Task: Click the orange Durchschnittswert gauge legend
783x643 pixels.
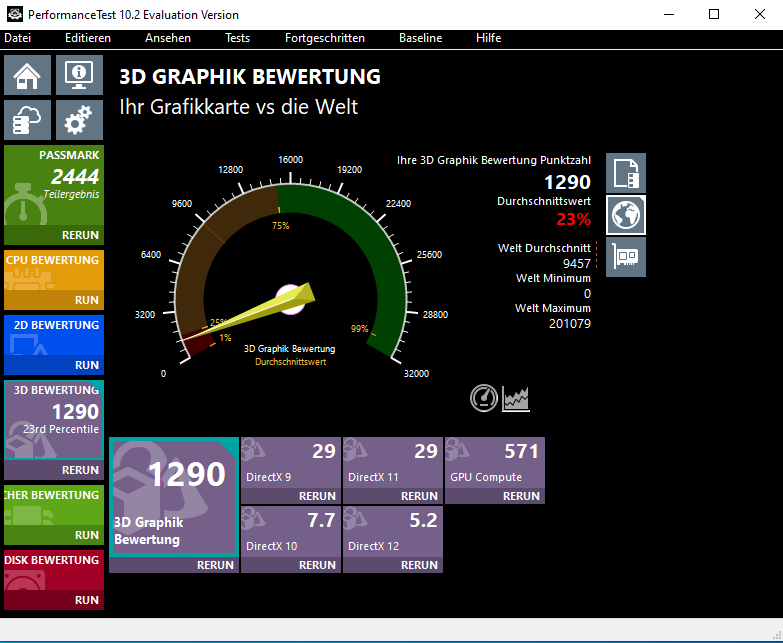Action: 290,362
